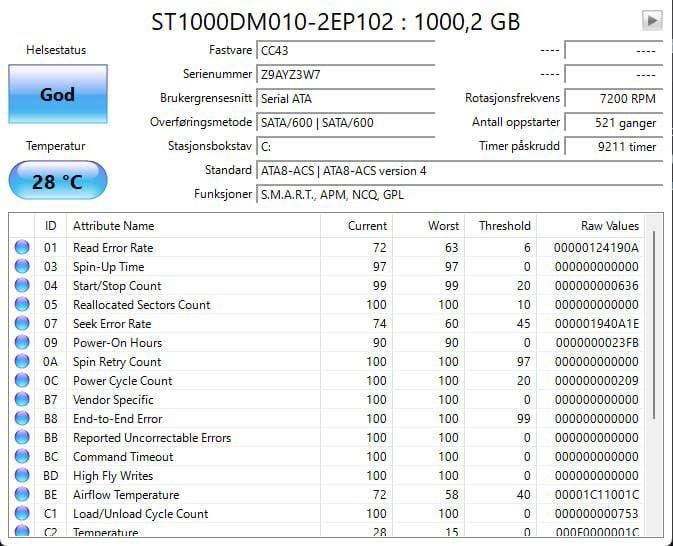Click the ATA8-ACS standard field
The height and width of the screenshot is (546, 673).
[x=460, y=171]
